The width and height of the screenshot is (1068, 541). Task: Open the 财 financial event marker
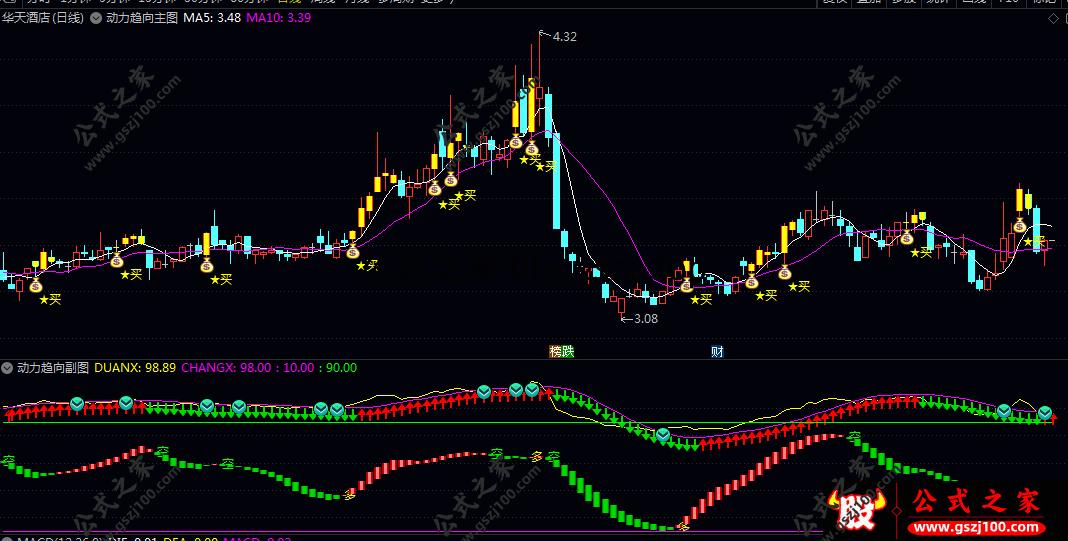click(x=717, y=352)
